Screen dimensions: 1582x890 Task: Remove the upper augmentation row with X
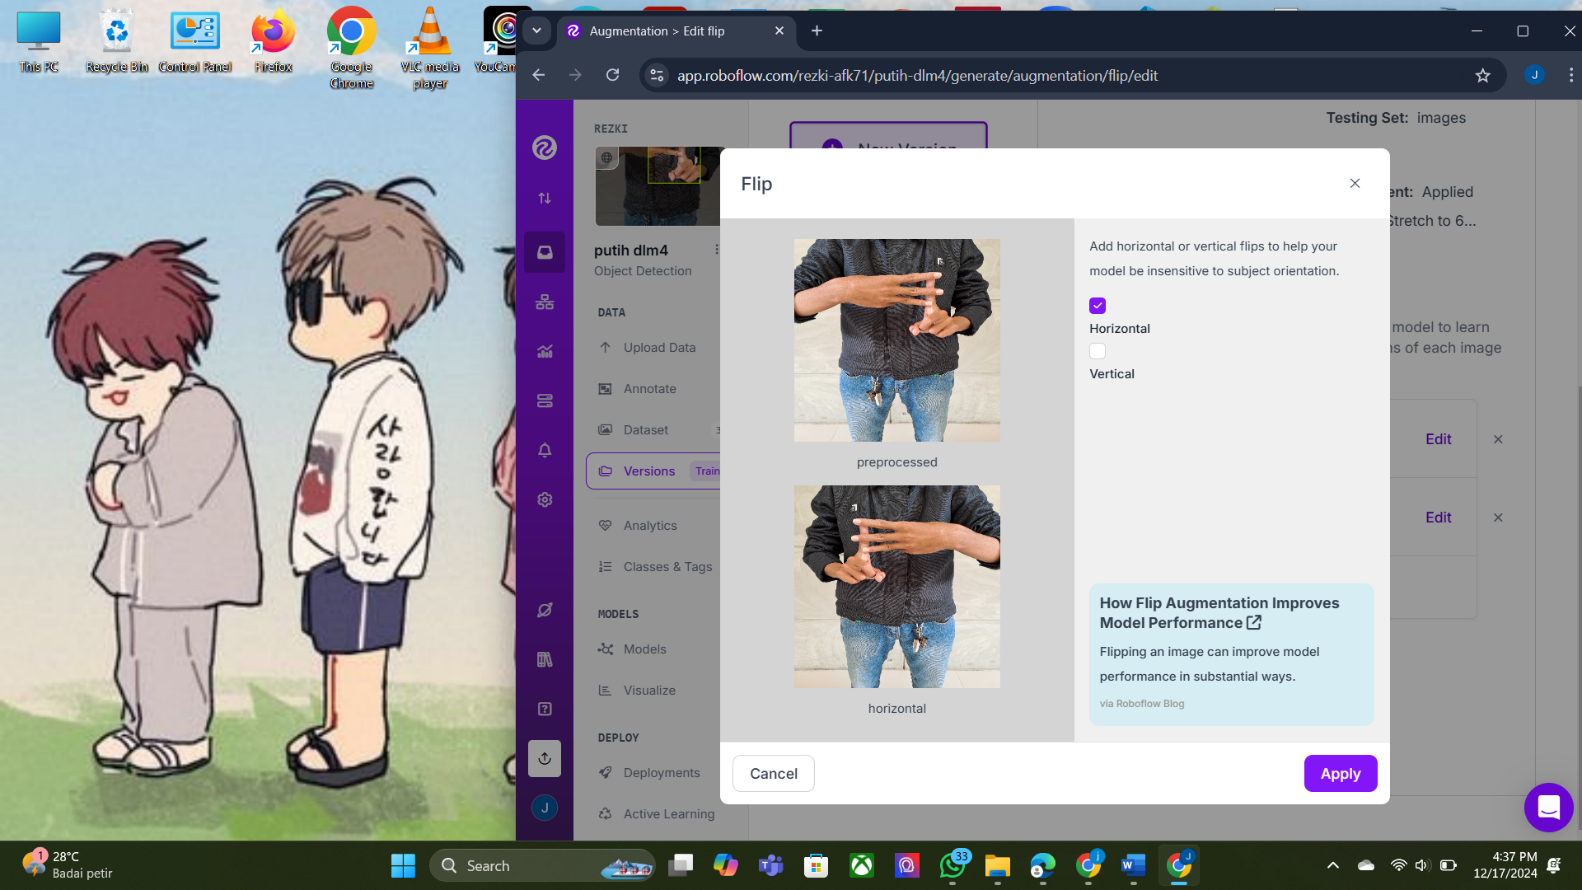pos(1498,439)
